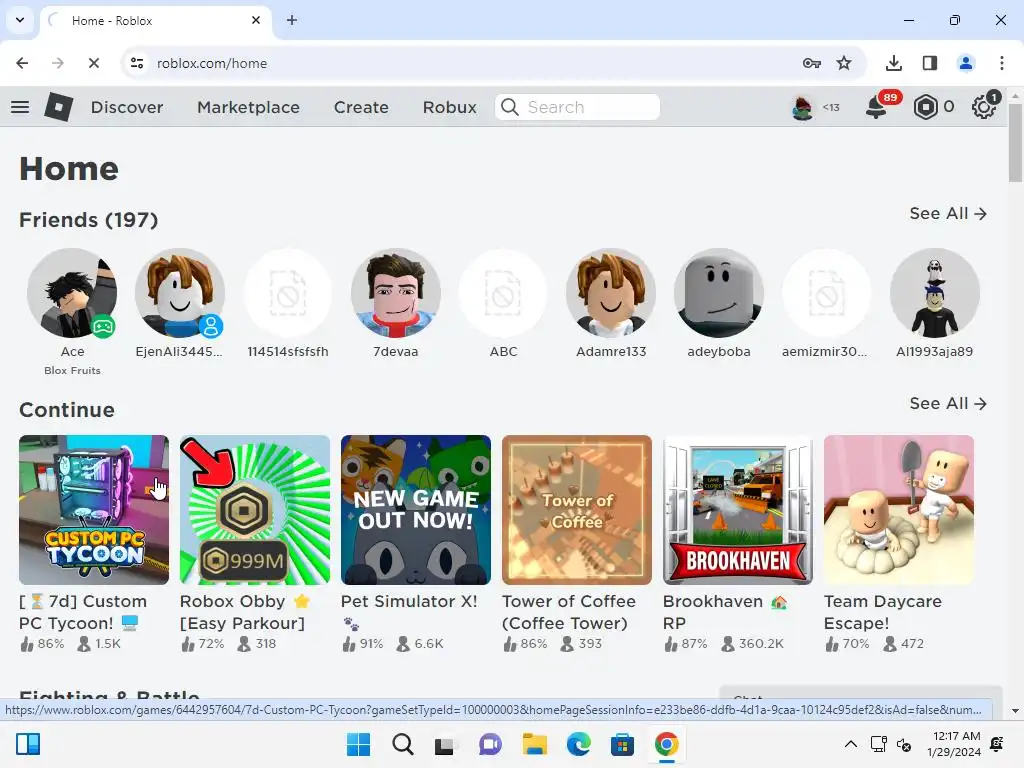Click the Chrome icon on the taskbar
This screenshot has height=768, width=1024.
[666, 744]
